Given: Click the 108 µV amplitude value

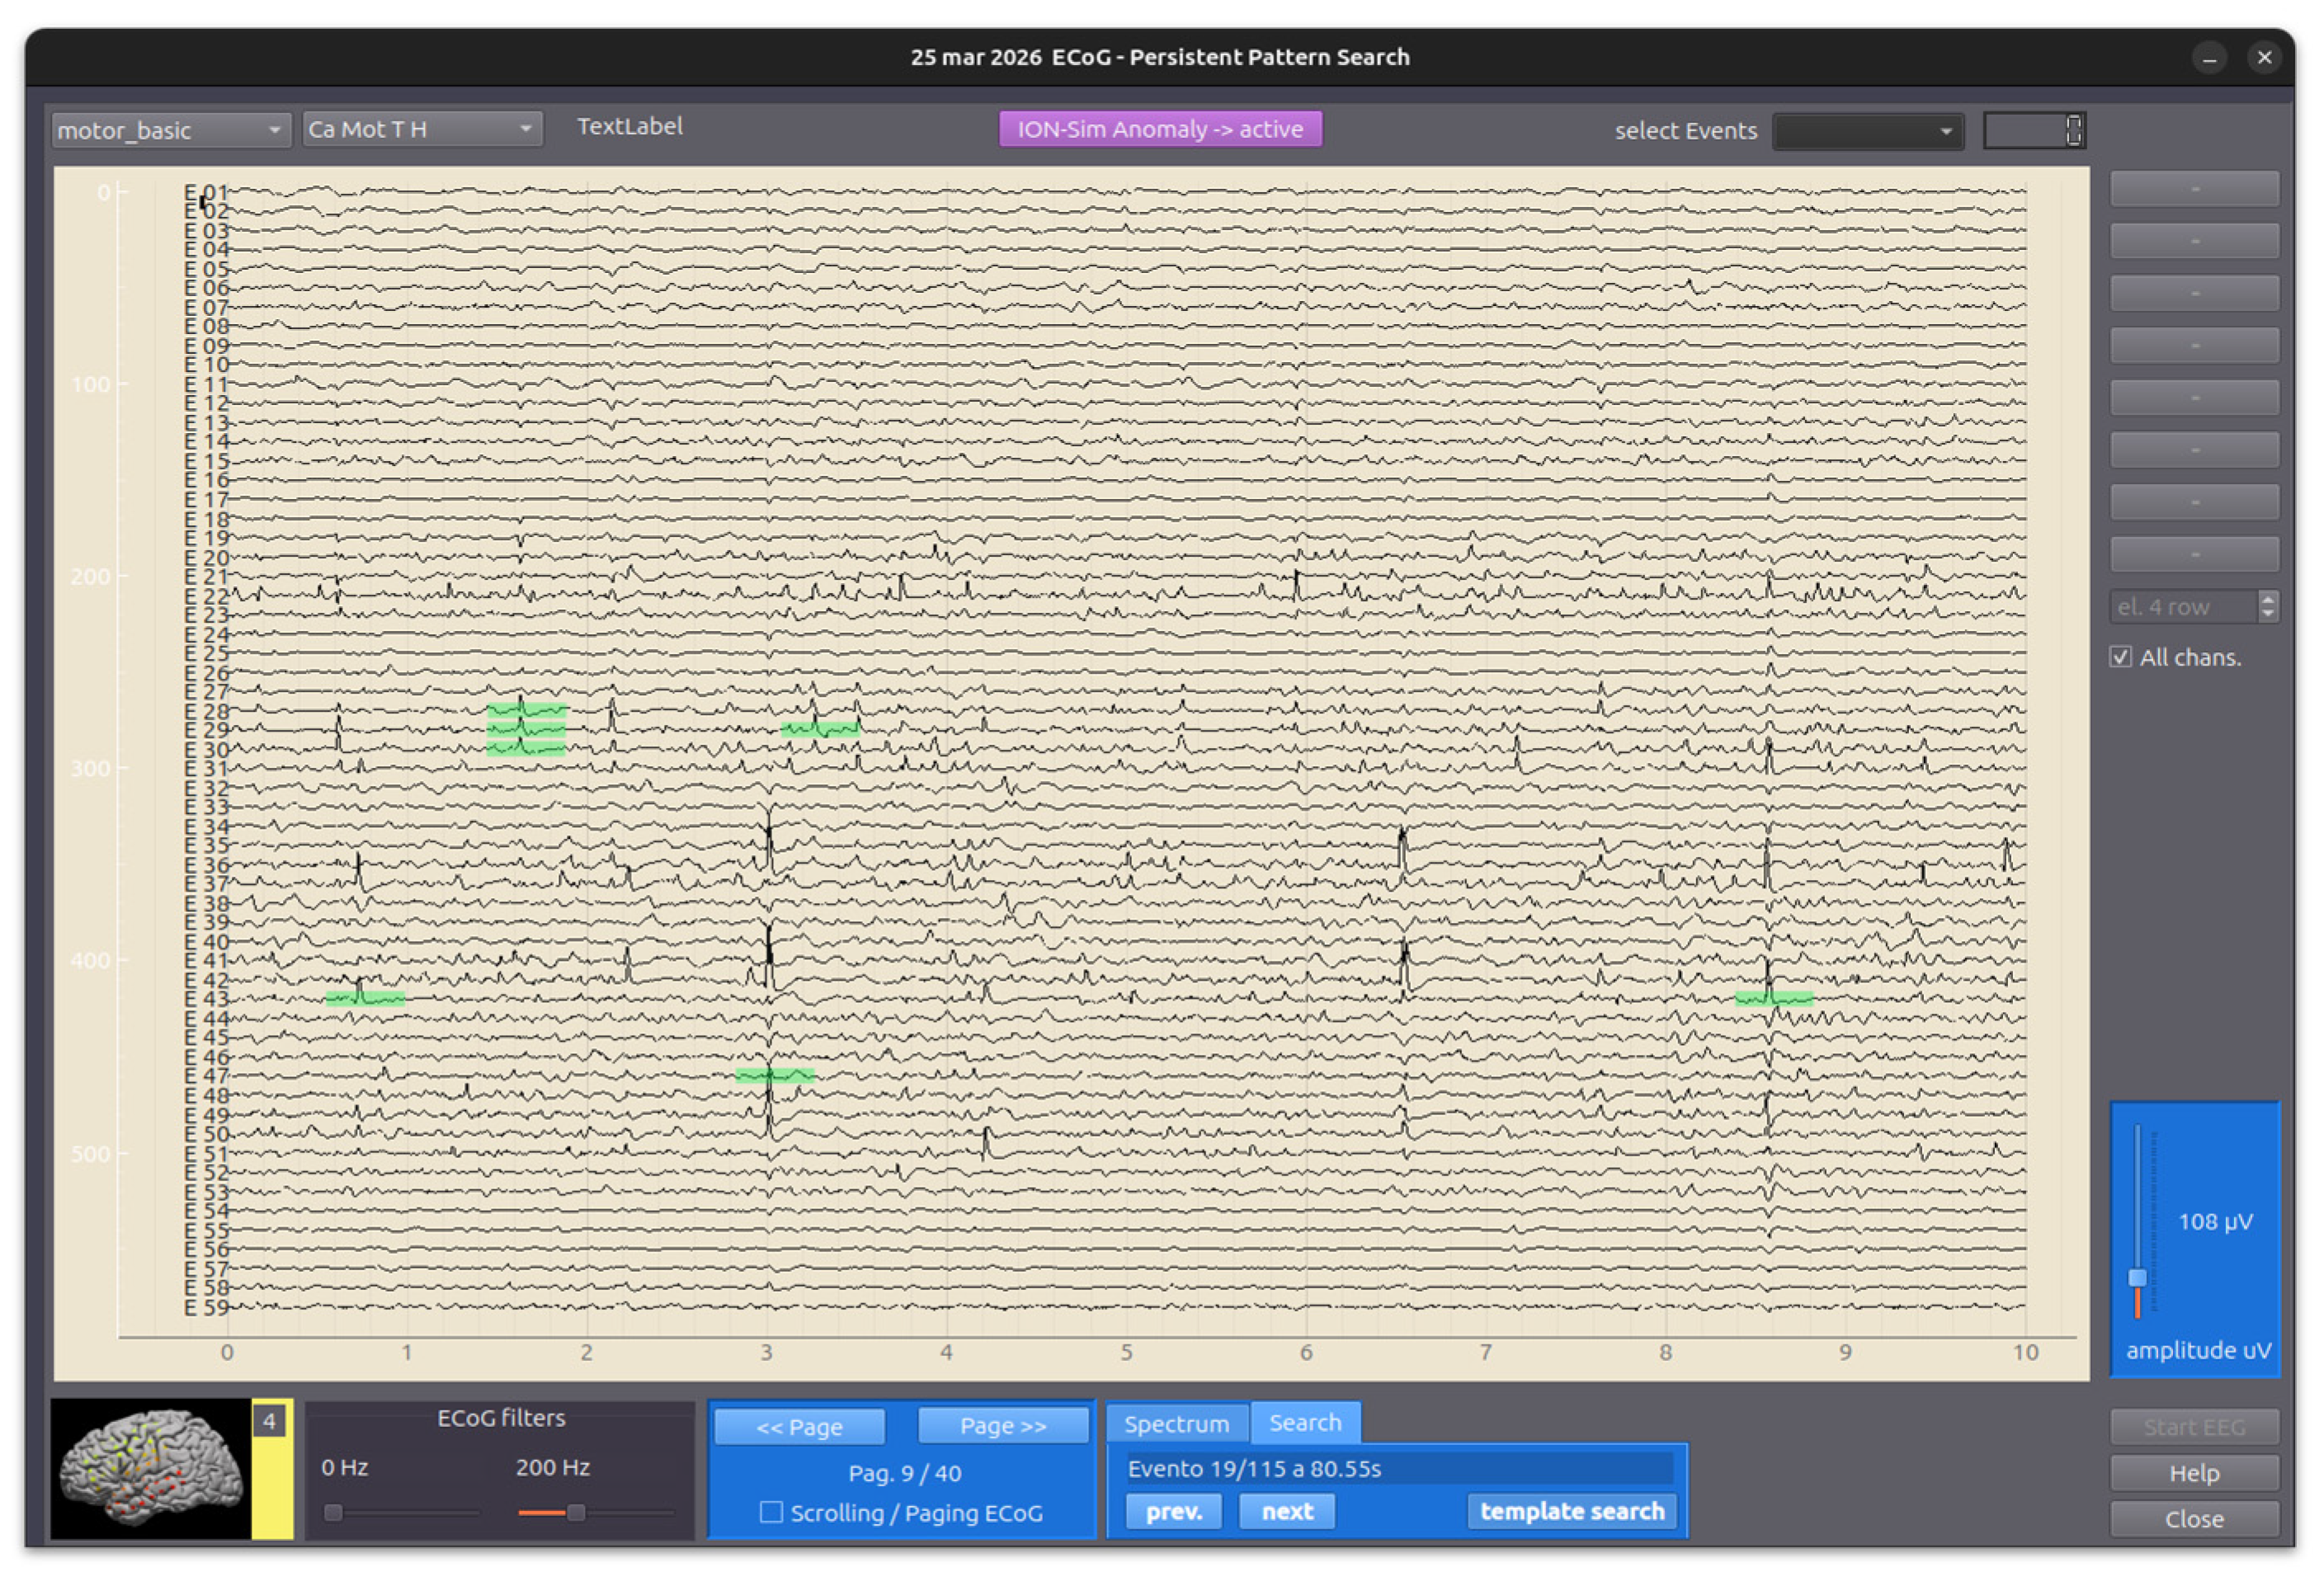Looking at the screenshot, I should point(2215,1221).
